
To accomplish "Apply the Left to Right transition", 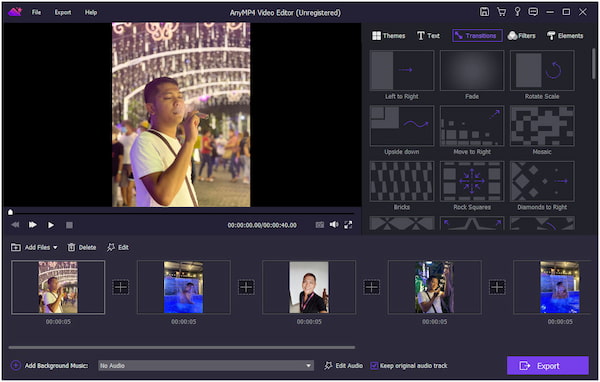I will point(401,70).
